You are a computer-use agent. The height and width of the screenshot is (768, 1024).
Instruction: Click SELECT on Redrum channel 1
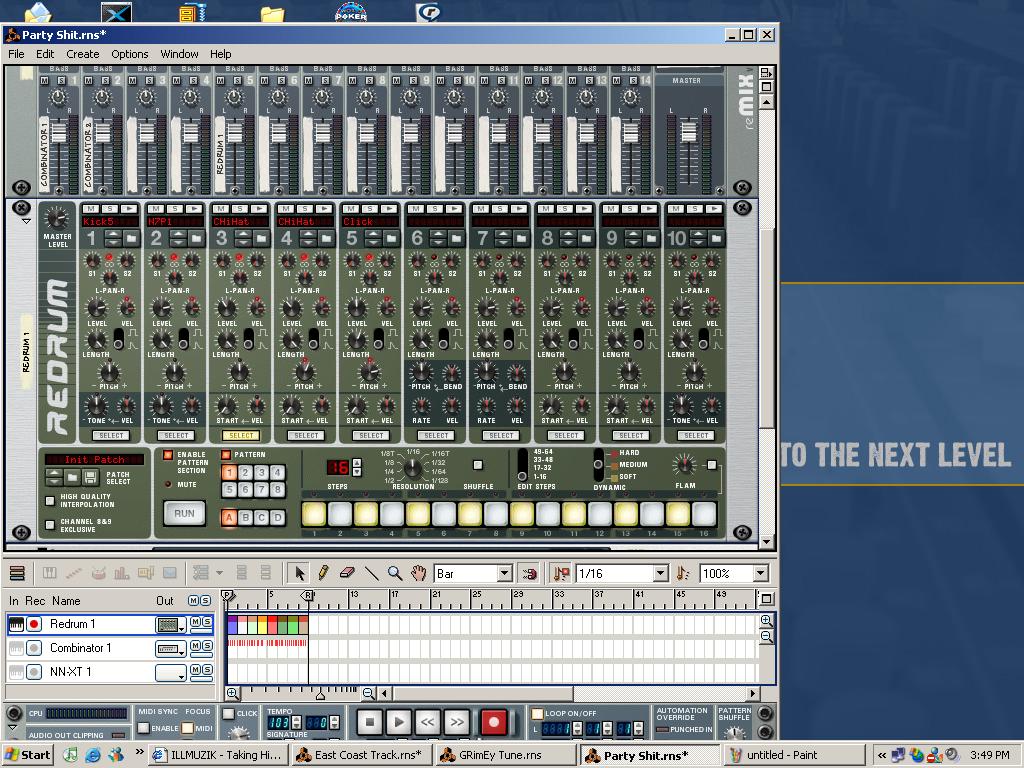click(x=111, y=436)
